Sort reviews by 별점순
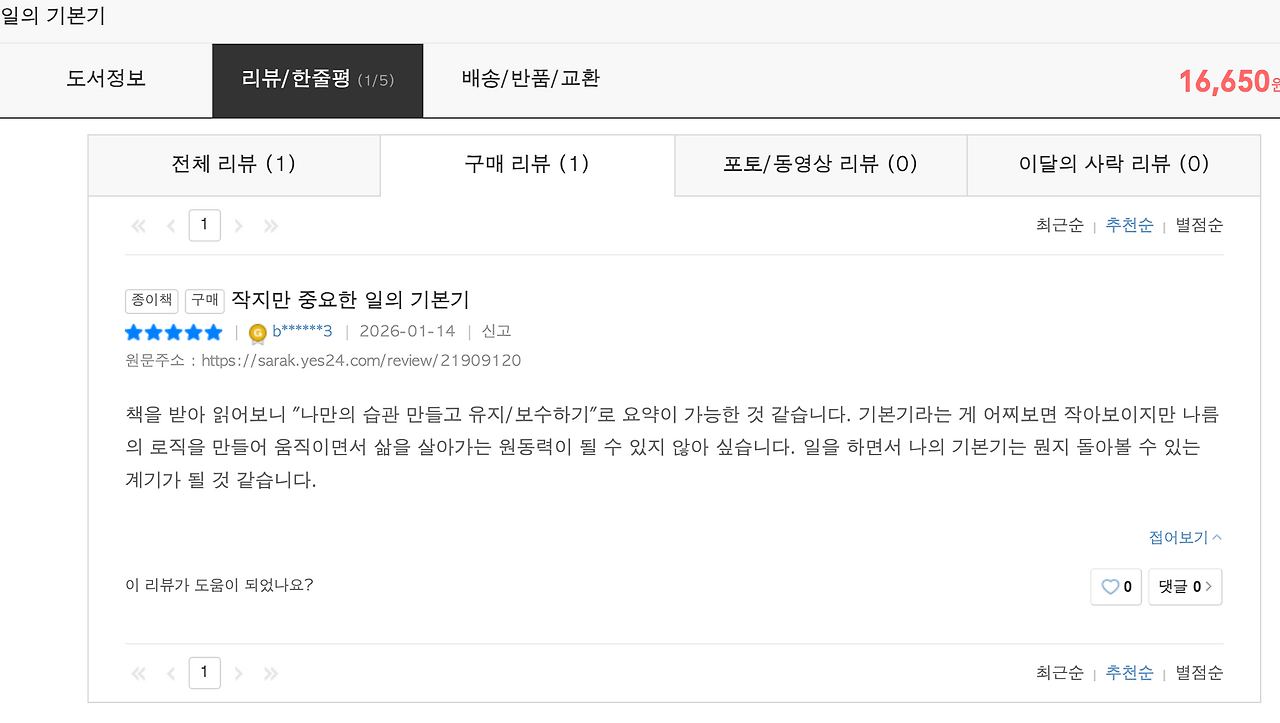 pos(1198,225)
